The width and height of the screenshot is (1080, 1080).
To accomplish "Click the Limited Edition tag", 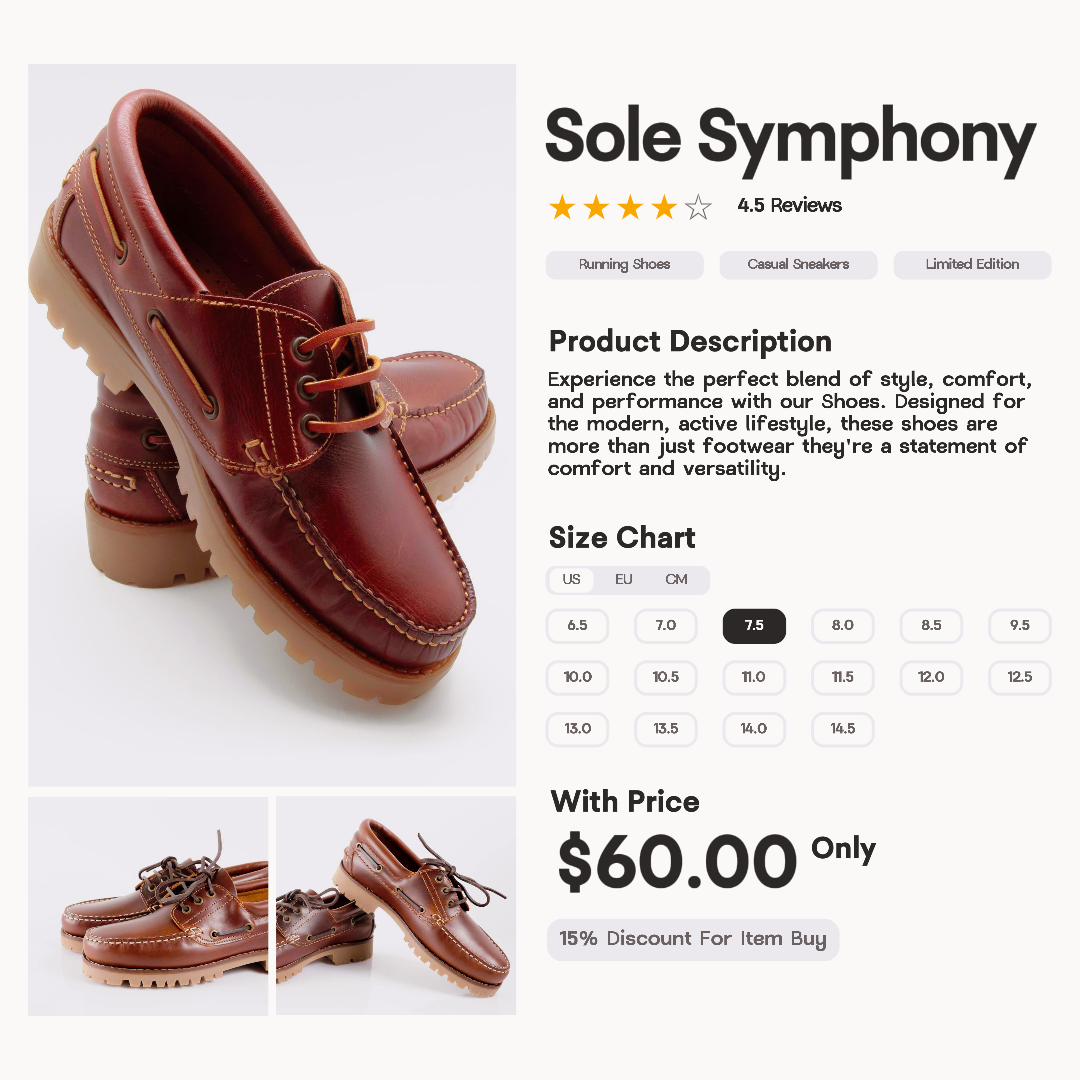I will click(972, 265).
